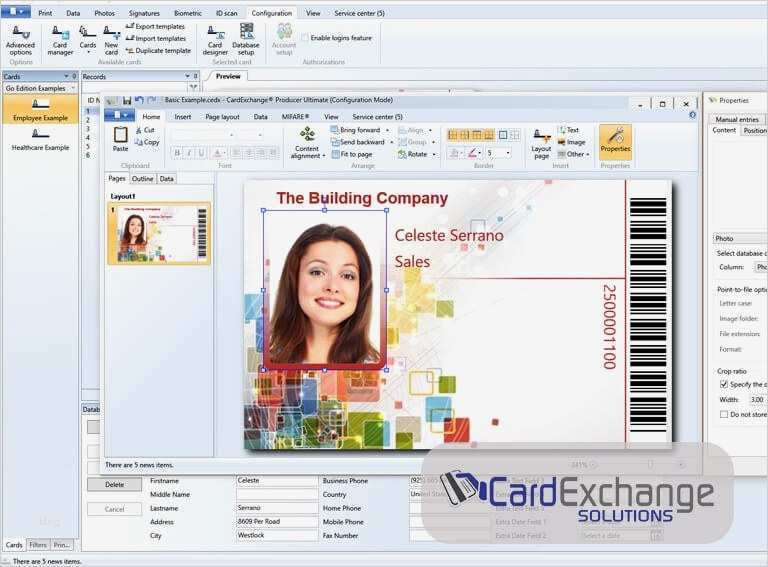Click crop ratio Width field
The height and width of the screenshot is (567, 768).
(757, 400)
